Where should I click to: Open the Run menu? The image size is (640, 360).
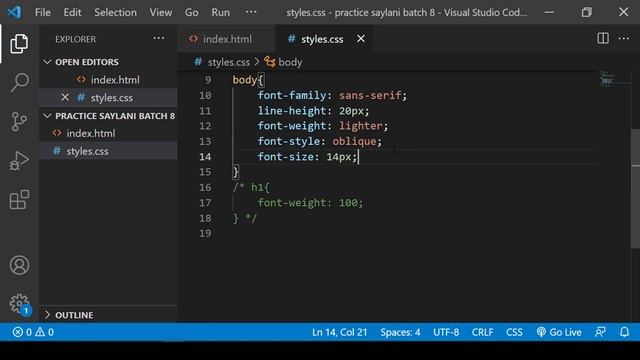(220, 12)
